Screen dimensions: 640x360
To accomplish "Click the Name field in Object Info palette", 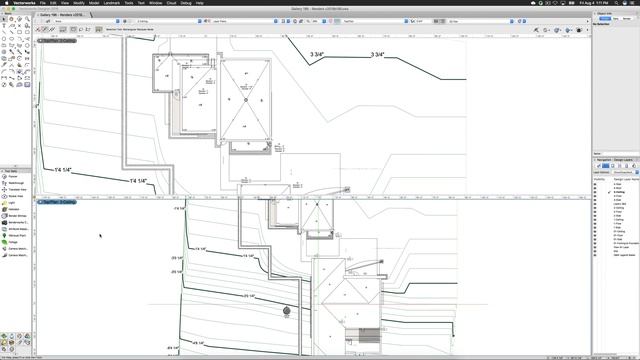I will pos(620,153).
